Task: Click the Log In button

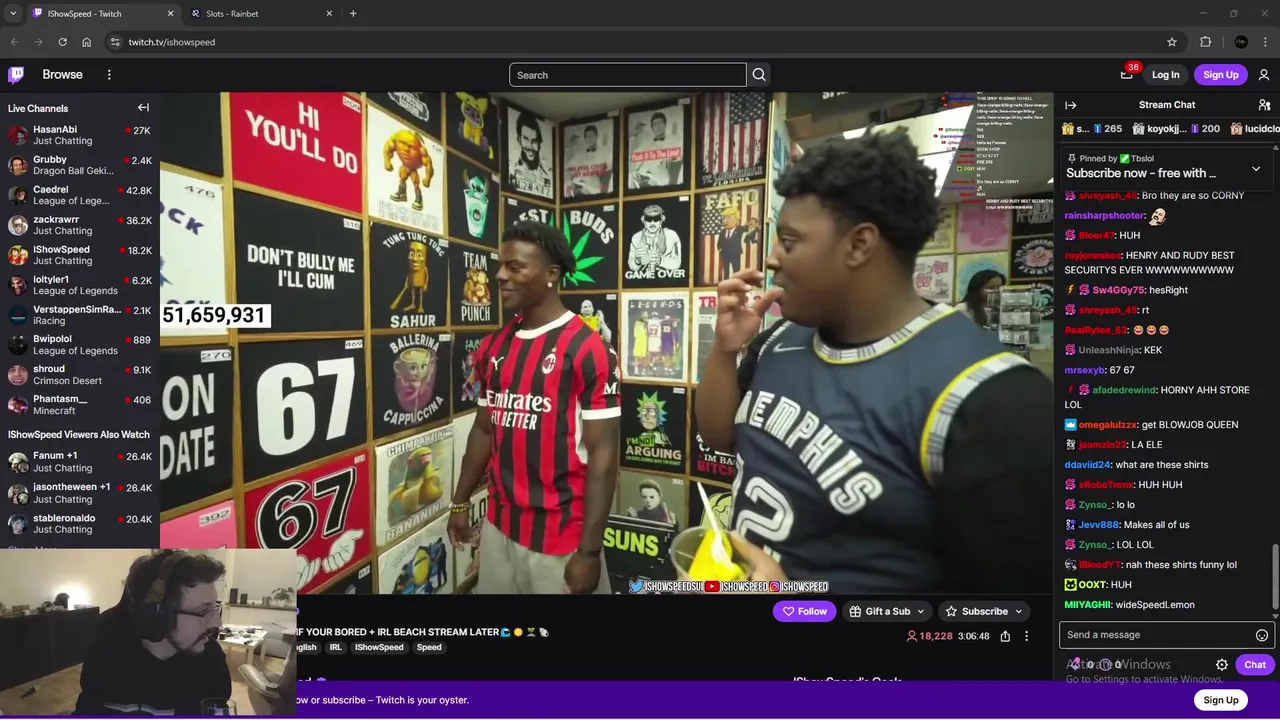Action: pos(1165,75)
